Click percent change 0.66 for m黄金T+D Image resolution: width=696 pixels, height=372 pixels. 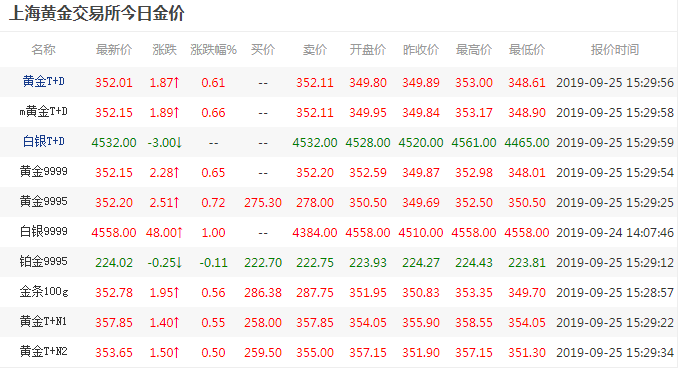click(214, 113)
